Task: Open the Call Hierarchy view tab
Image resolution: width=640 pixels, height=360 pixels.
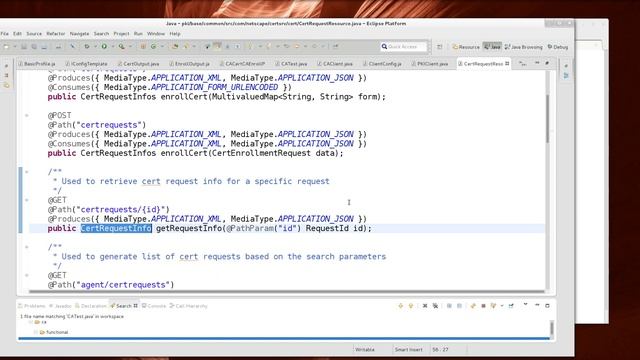Action: [x=189, y=306]
